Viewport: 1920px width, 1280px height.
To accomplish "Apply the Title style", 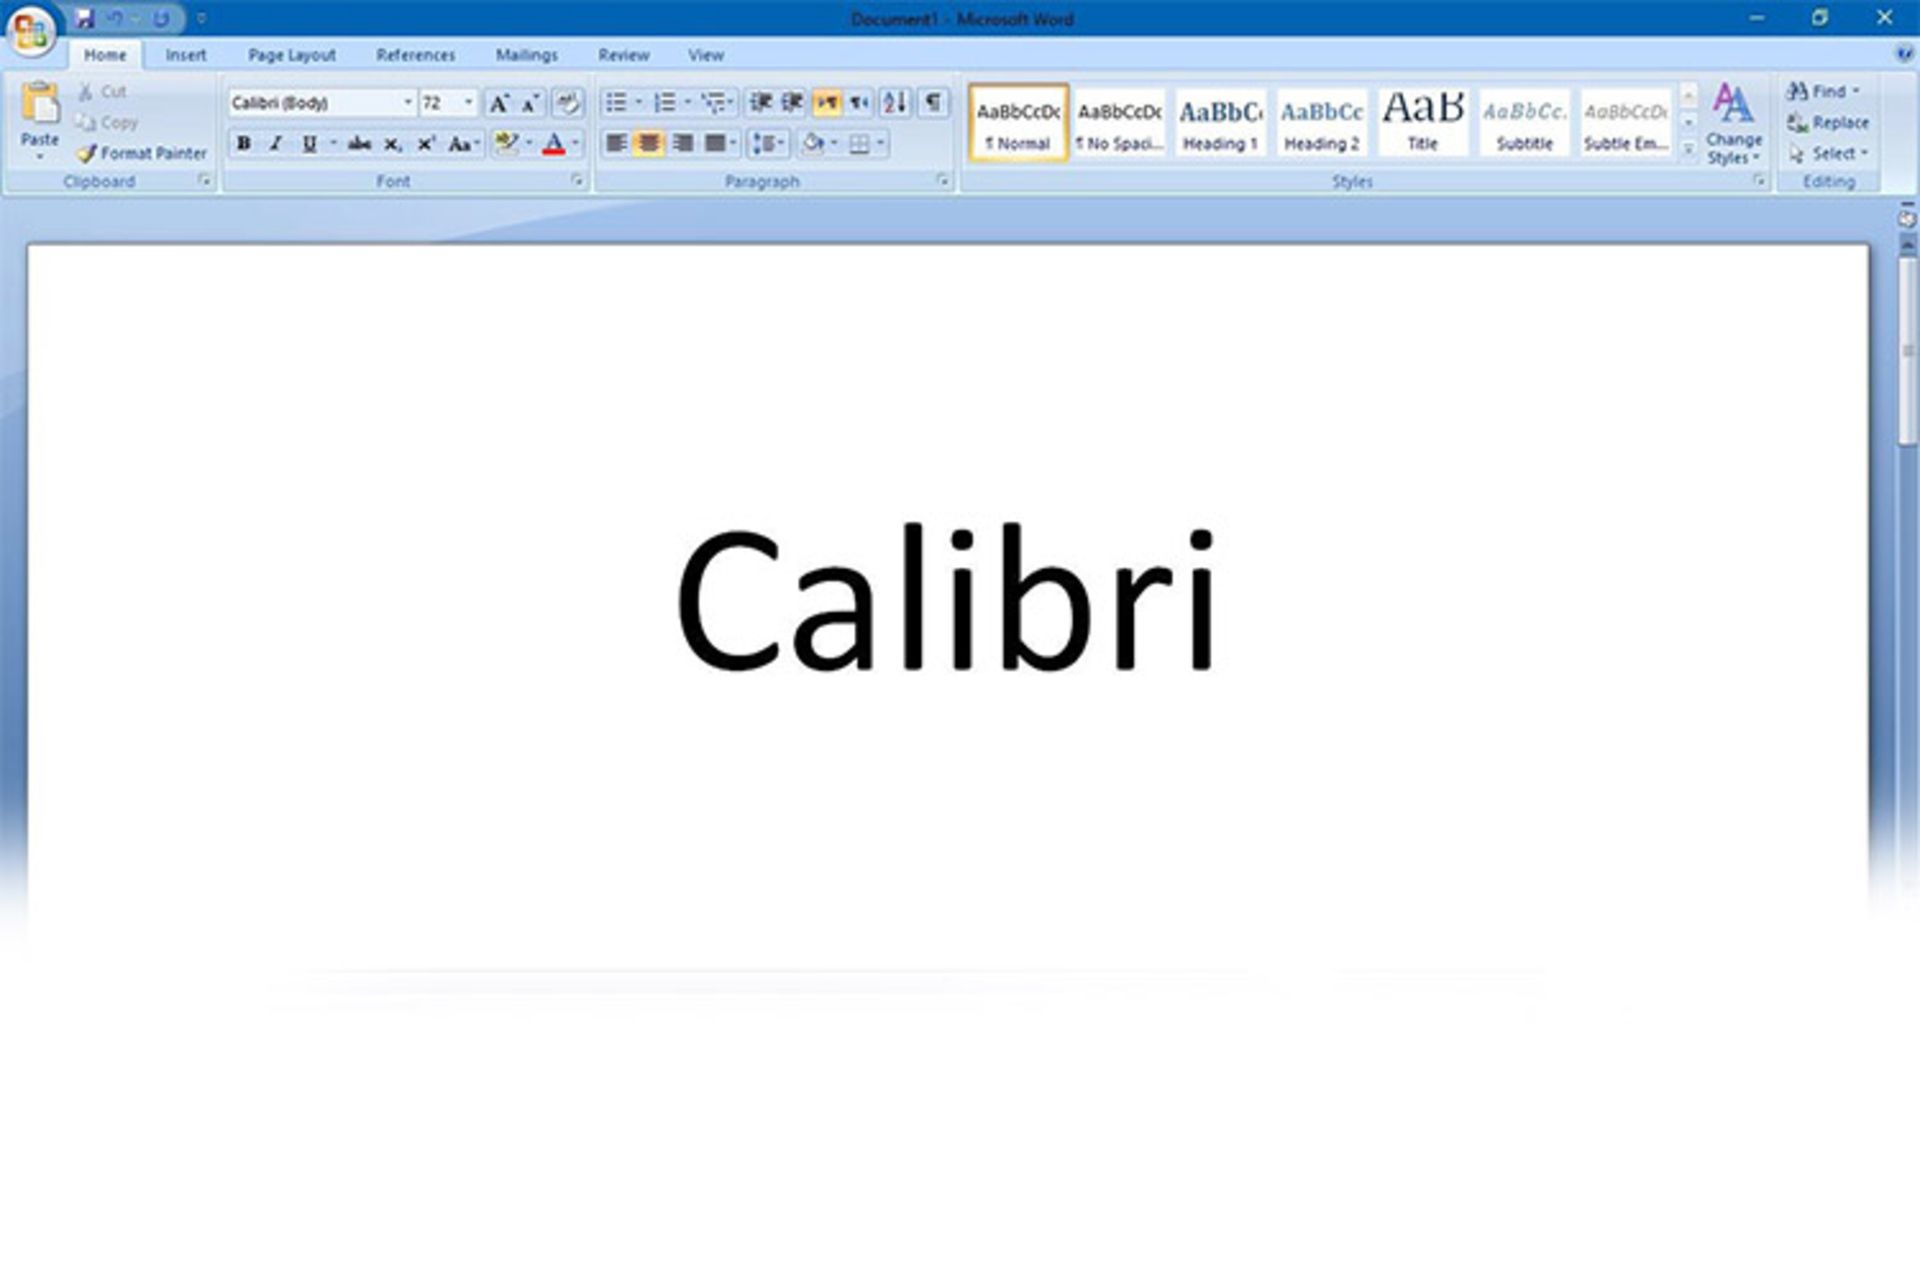I will 1423,123.
